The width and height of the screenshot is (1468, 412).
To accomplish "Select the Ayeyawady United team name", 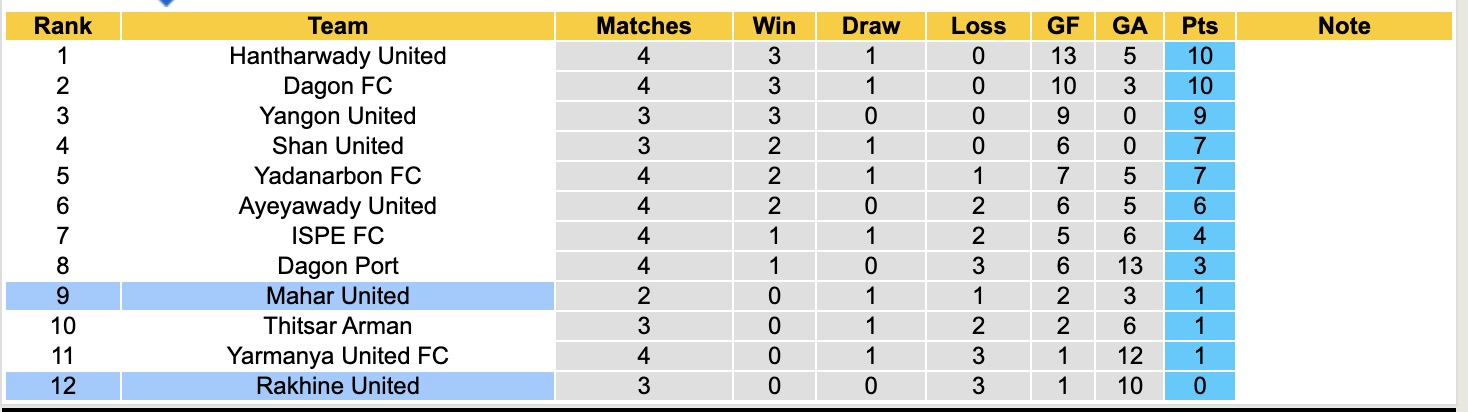I will click(x=337, y=206).
